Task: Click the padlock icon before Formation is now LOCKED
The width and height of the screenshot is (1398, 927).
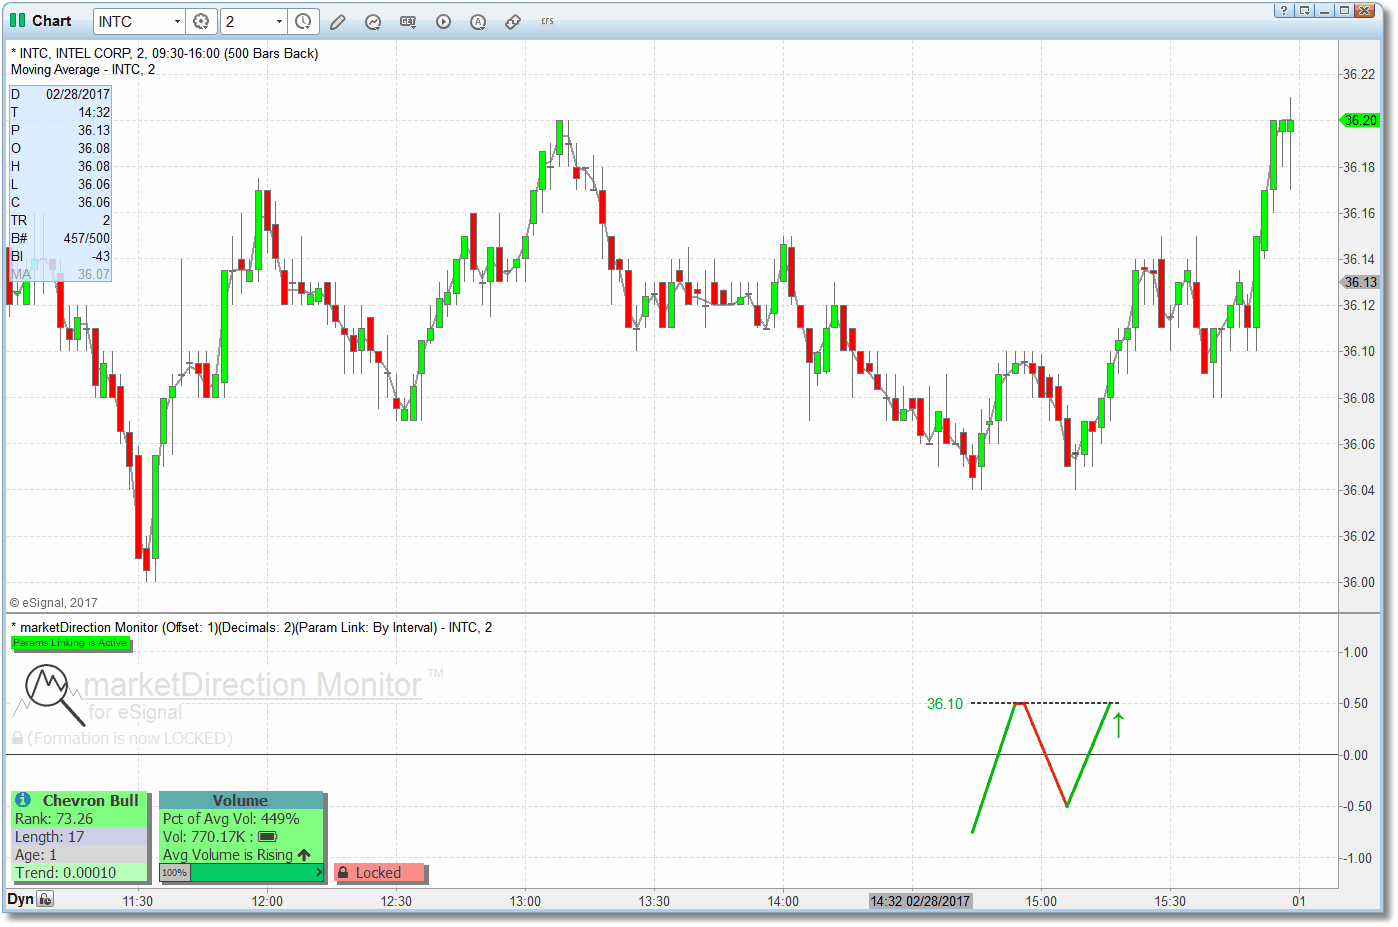Action: click(17, 738)
